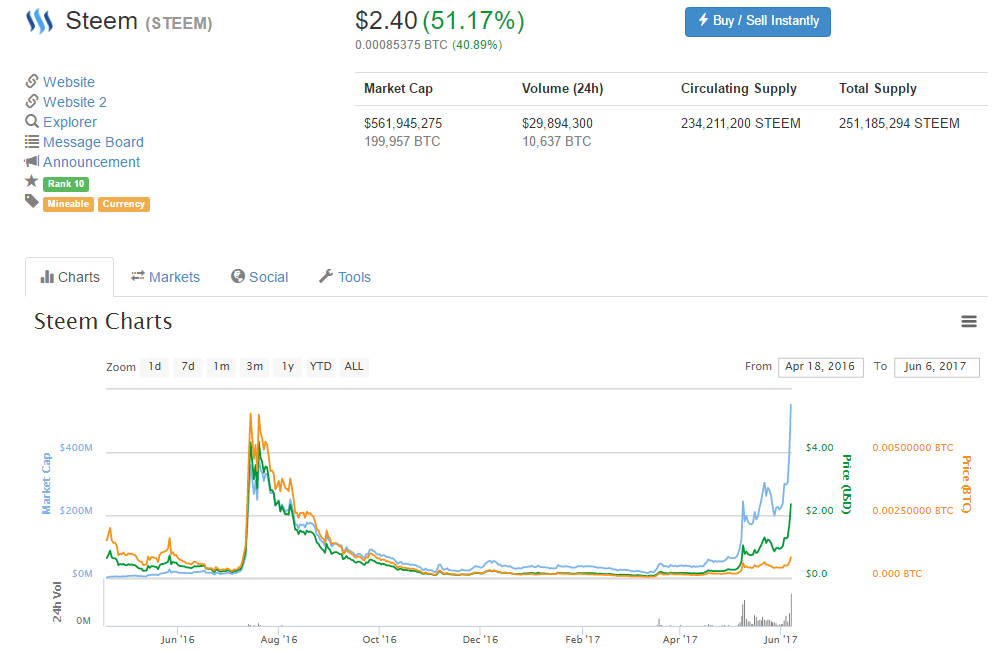Click the lightning bolt icon in Buy button

703,20
